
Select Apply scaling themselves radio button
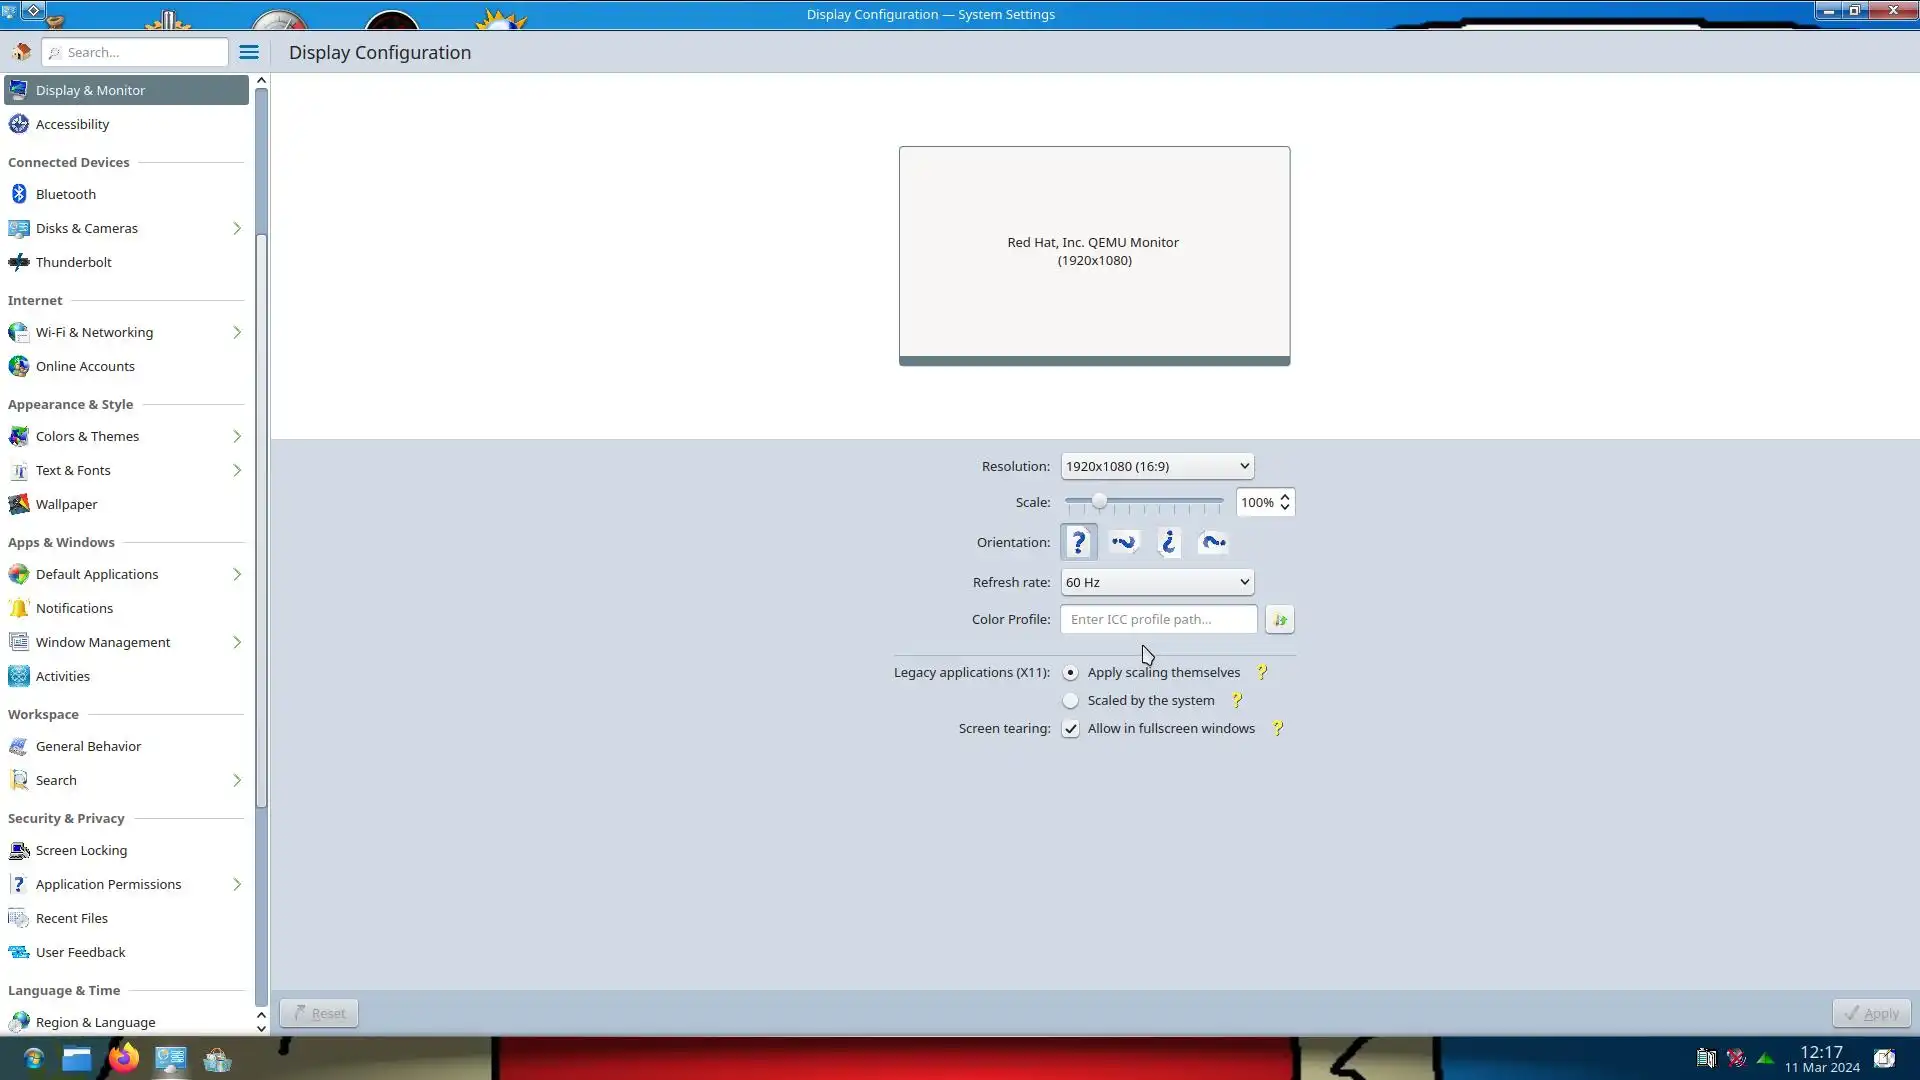(1070, 672)
